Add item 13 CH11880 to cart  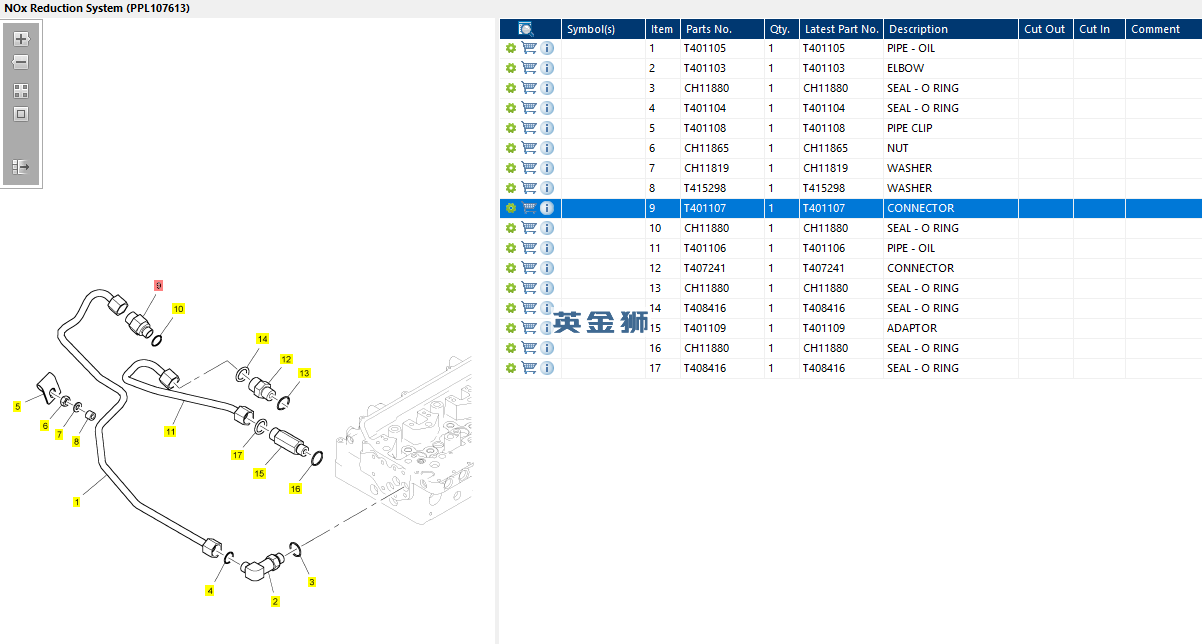tap(529, 288)
